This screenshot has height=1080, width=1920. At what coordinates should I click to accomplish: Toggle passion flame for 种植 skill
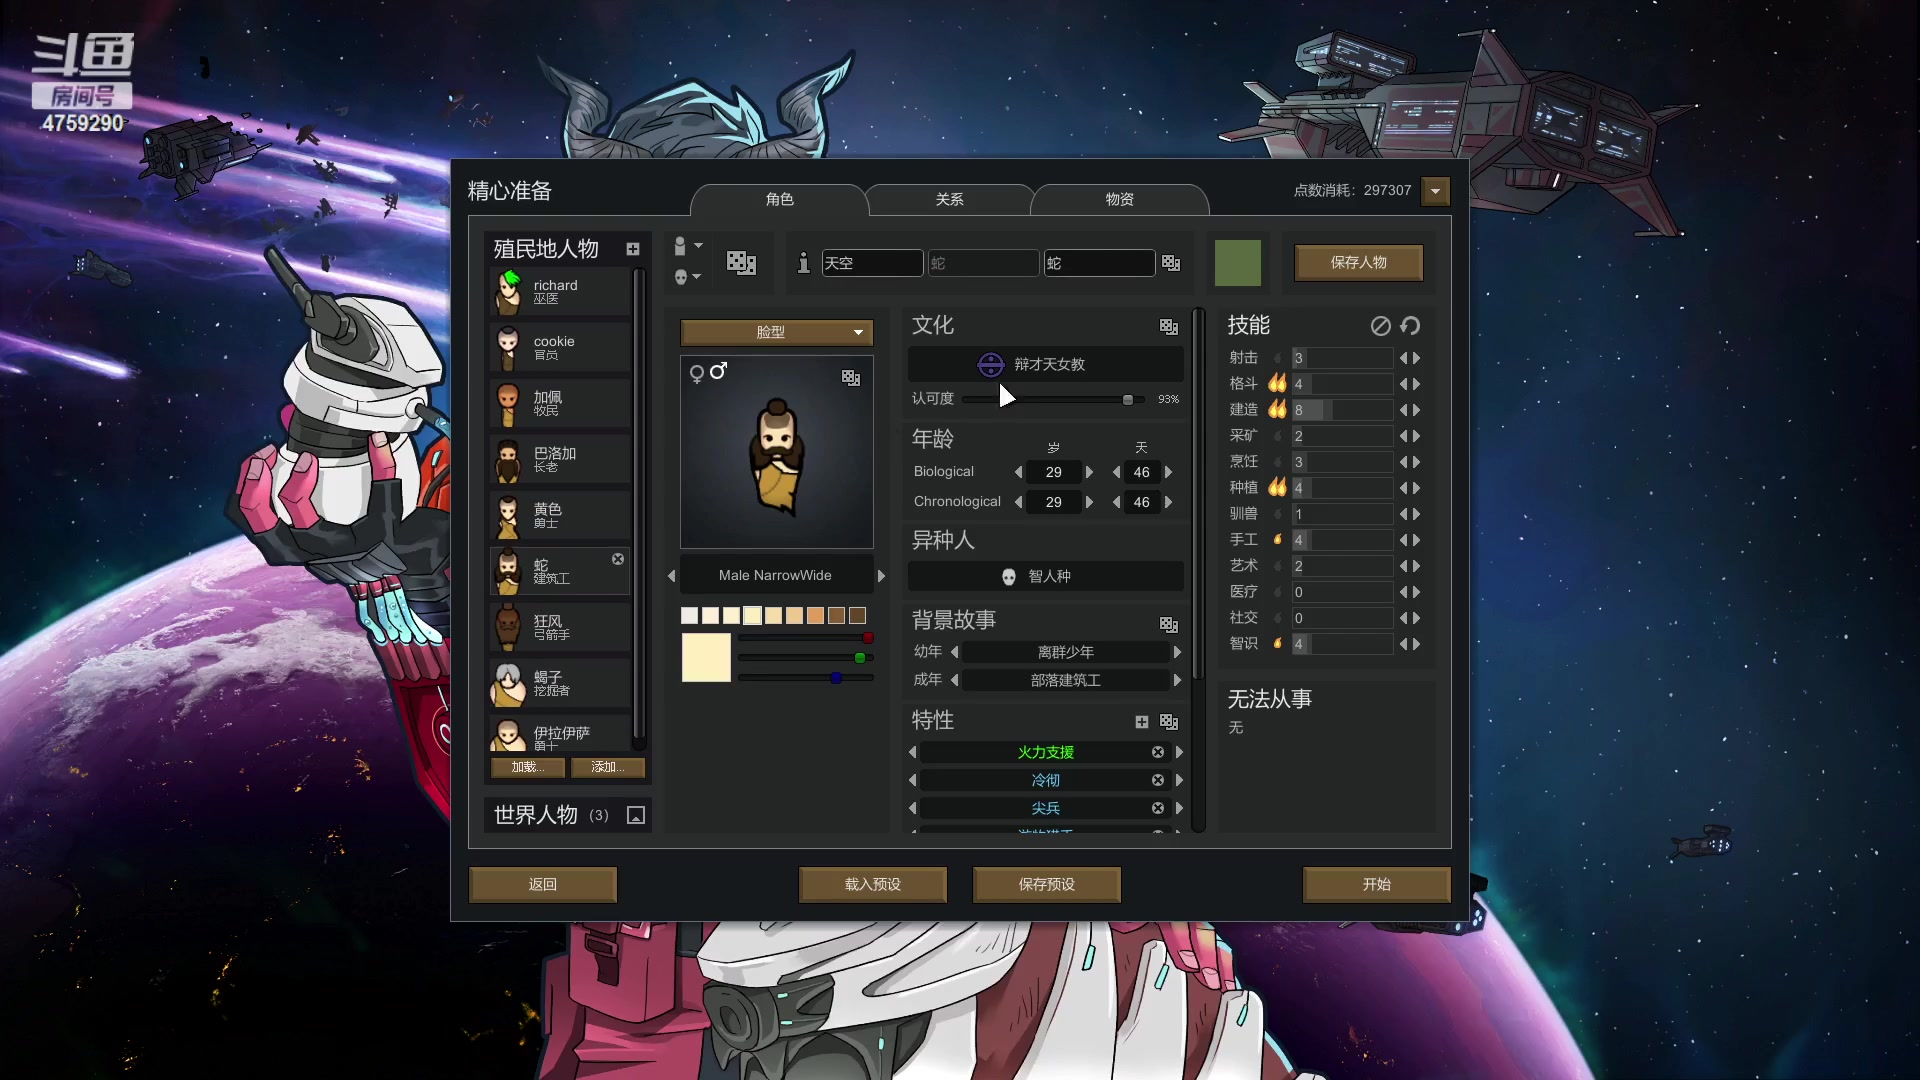1277,487
